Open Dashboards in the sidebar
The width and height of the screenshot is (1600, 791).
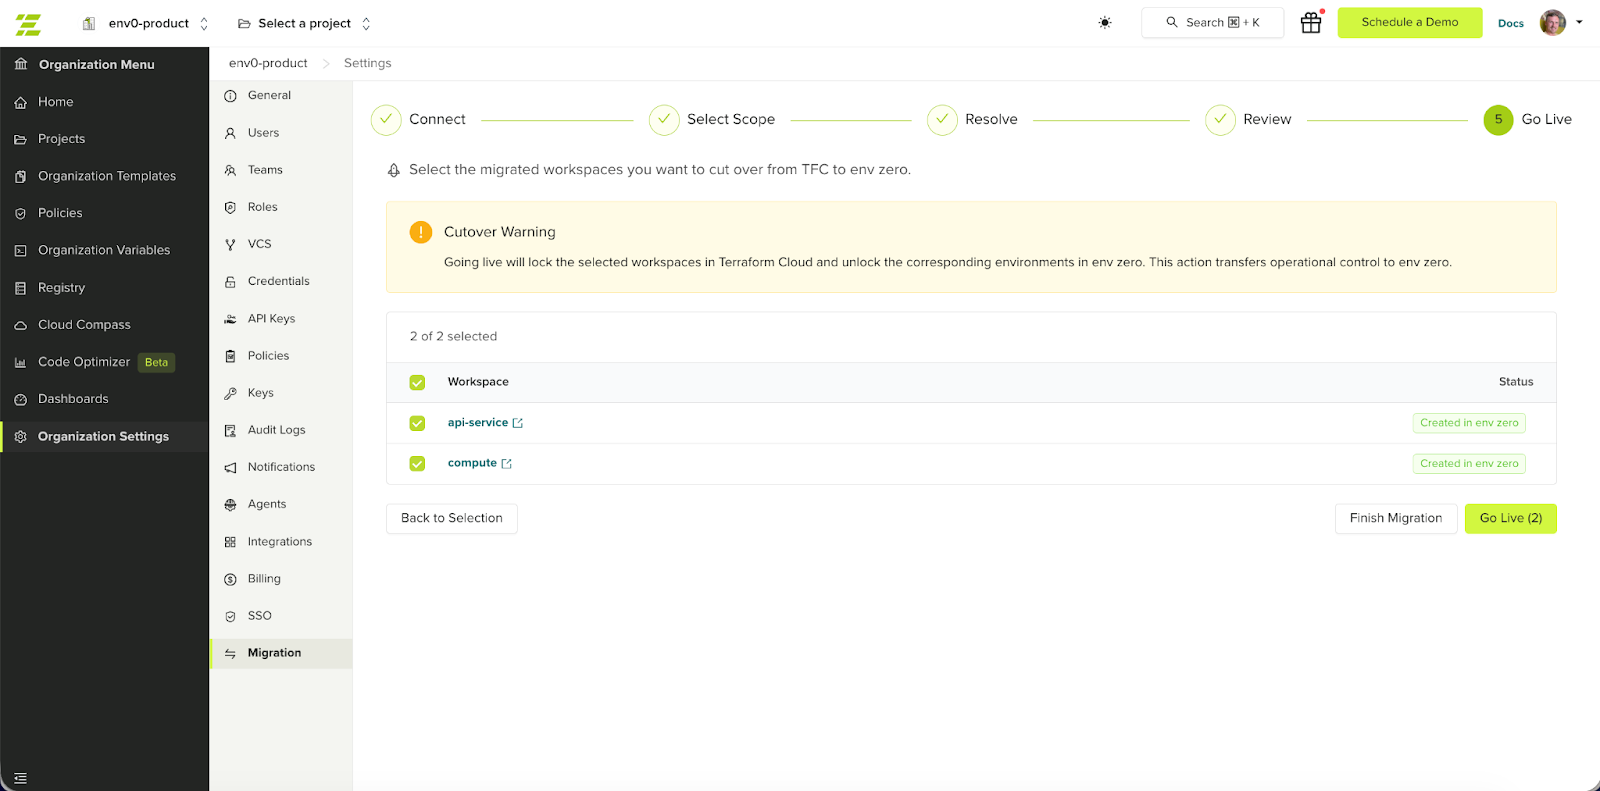coord(105,399)
